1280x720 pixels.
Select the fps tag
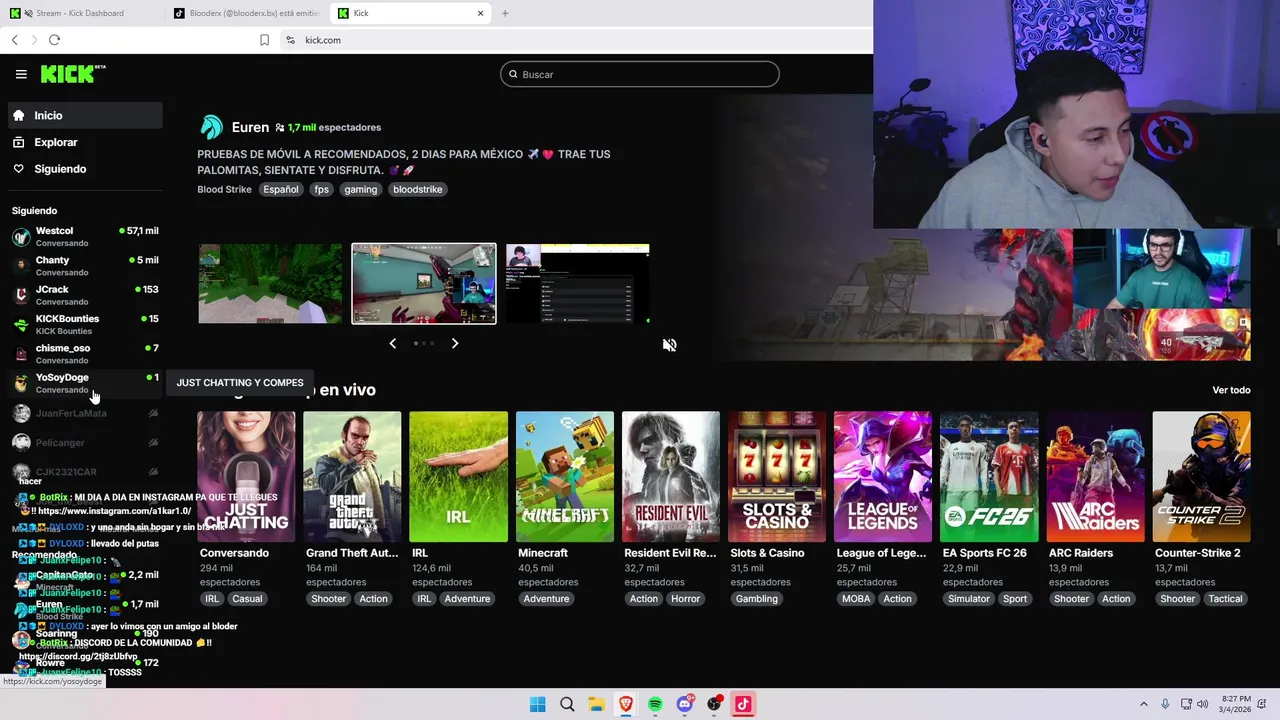tap(321, 189)
